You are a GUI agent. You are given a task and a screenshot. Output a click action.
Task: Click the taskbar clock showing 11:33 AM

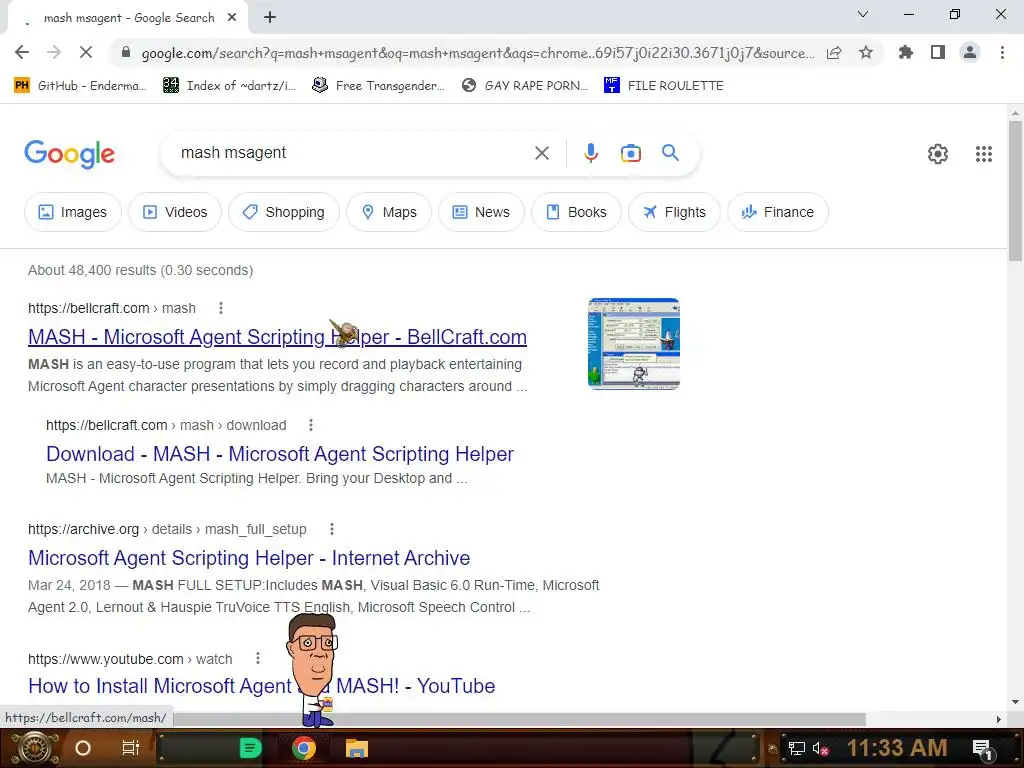897,748
